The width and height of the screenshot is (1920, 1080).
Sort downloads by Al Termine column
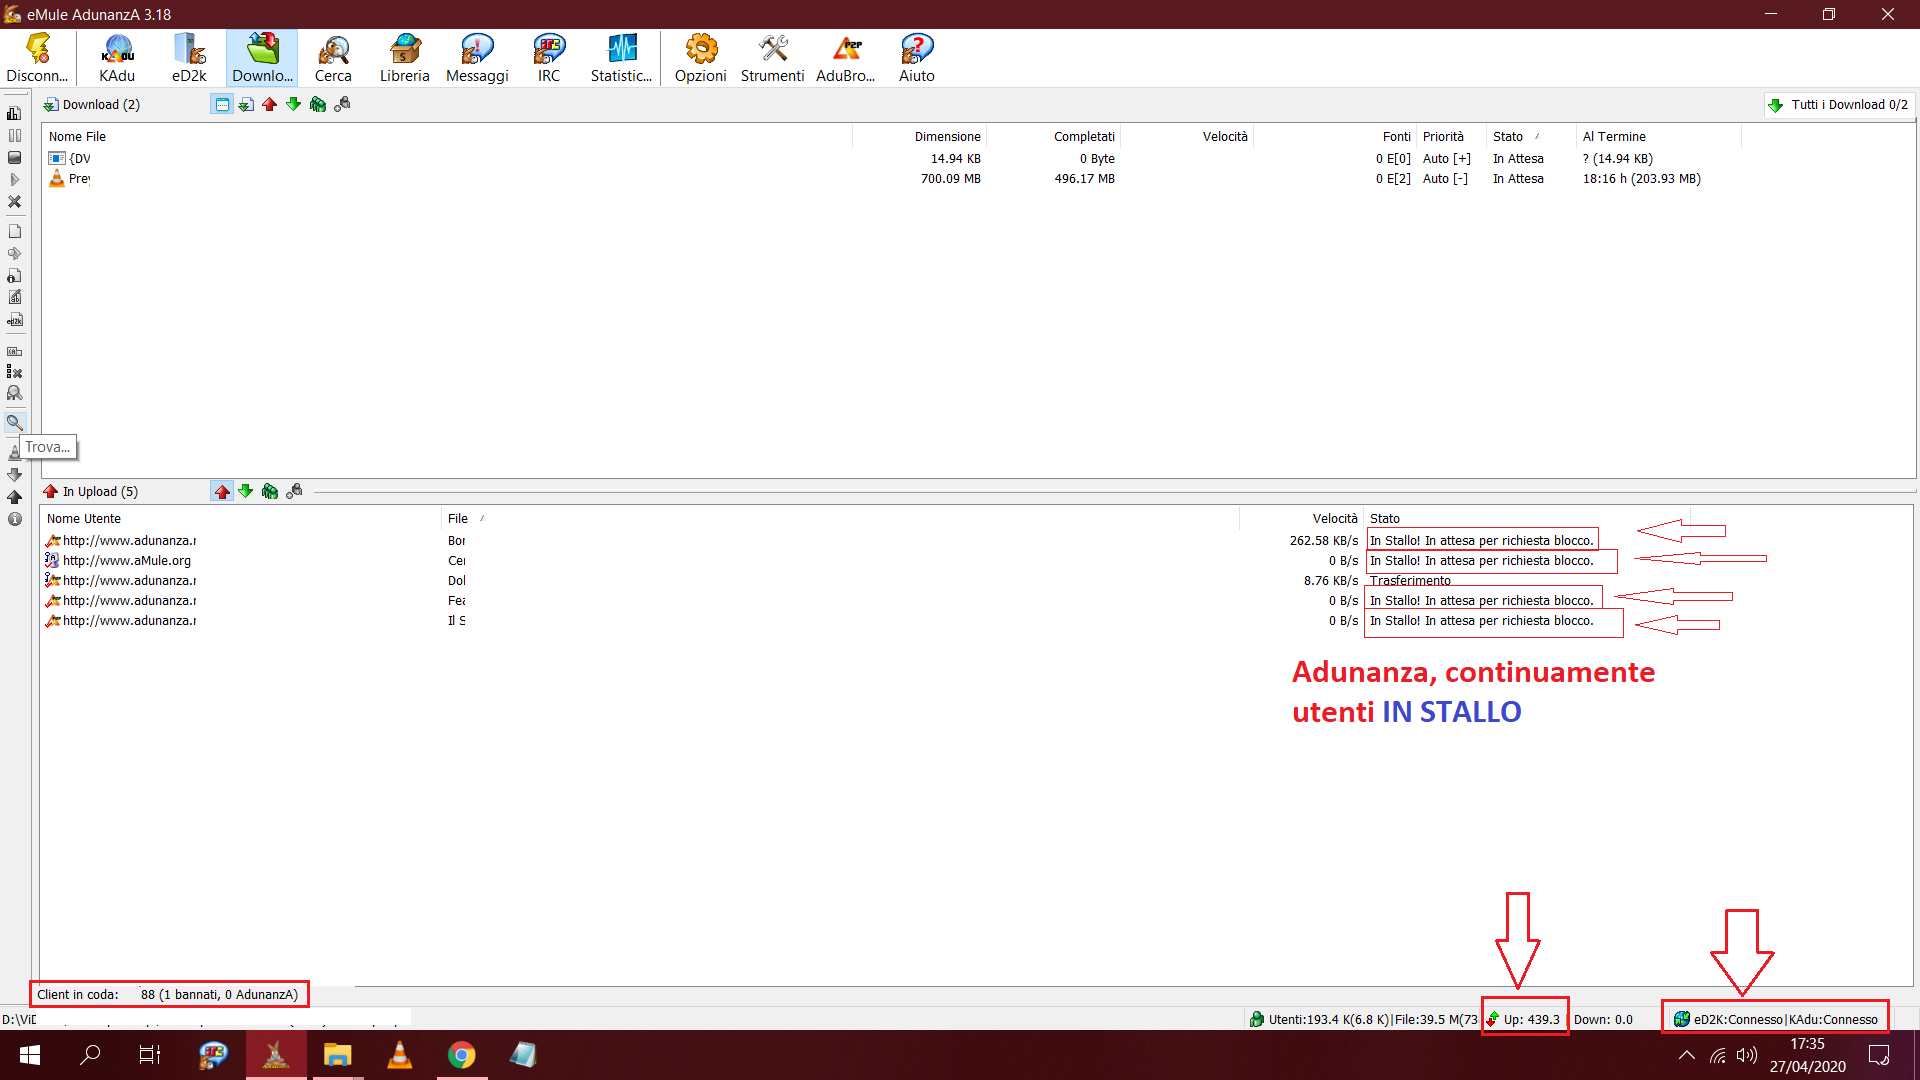(1658, 136)
